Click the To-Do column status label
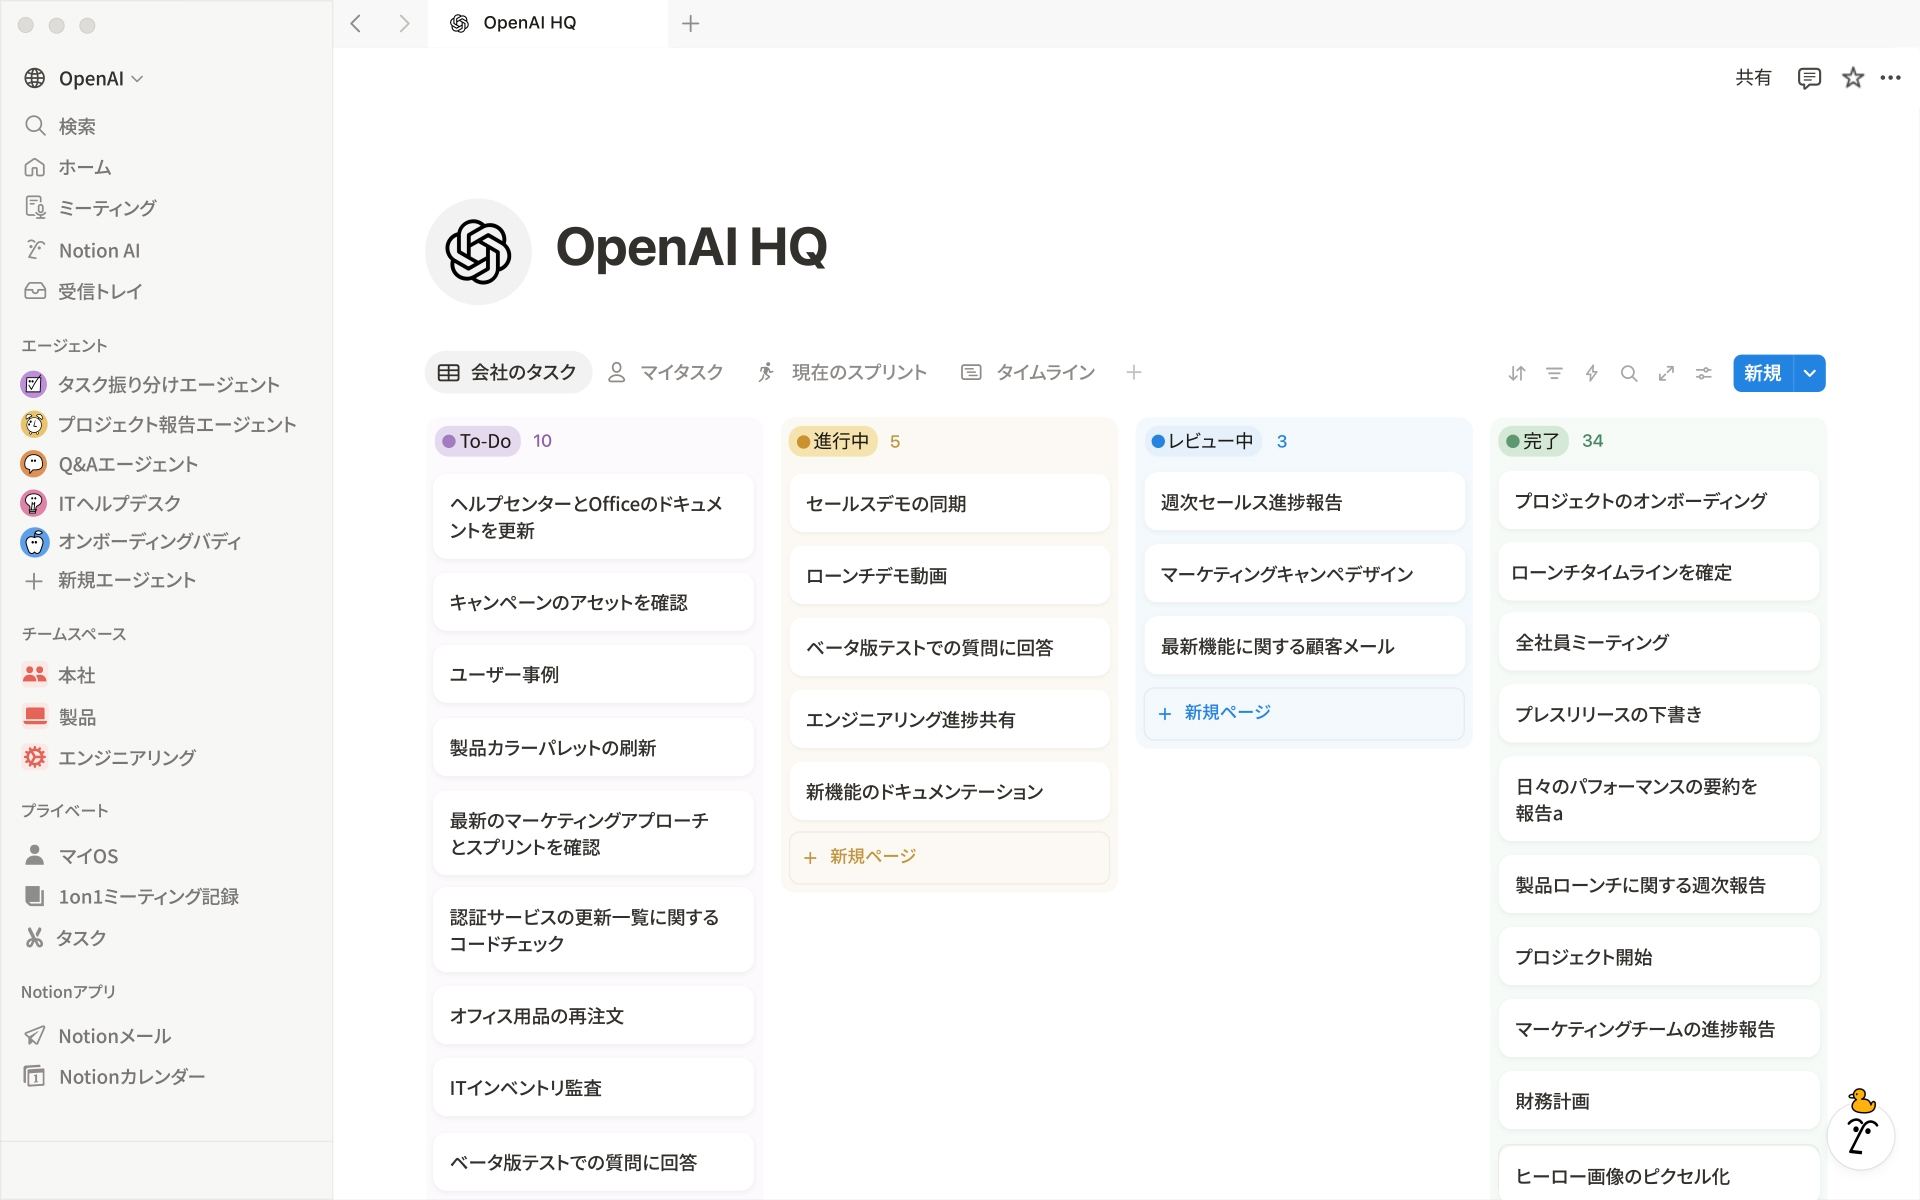The width and height of the screenshot is (1920, 1200). [477, 441]
